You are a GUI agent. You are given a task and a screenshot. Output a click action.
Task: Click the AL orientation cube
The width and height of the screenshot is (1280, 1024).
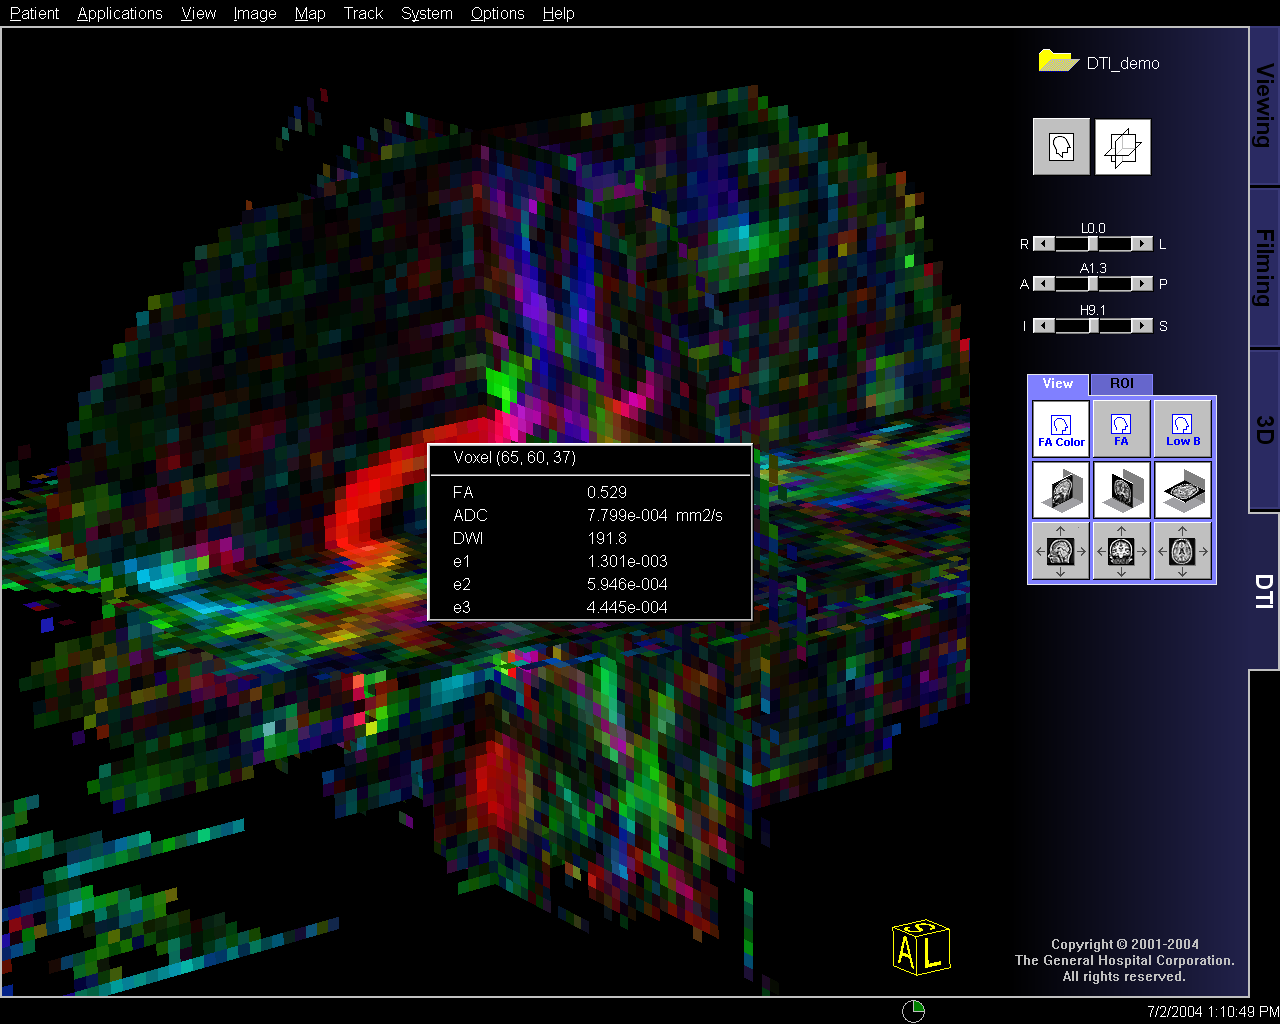[920, 948]
